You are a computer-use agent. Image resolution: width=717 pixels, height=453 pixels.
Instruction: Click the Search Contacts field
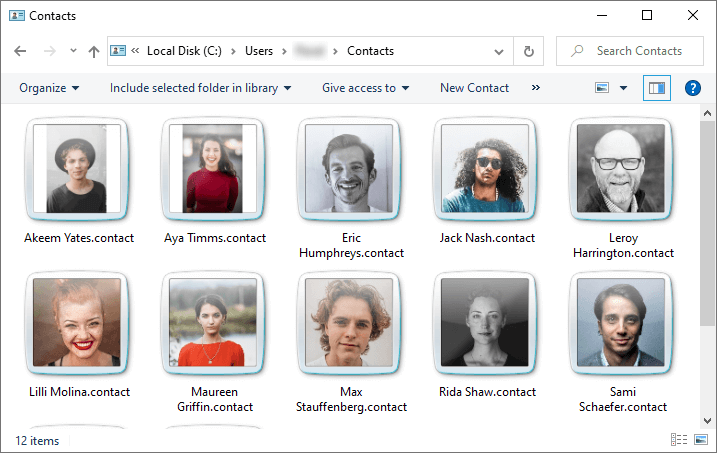[630, 51]
